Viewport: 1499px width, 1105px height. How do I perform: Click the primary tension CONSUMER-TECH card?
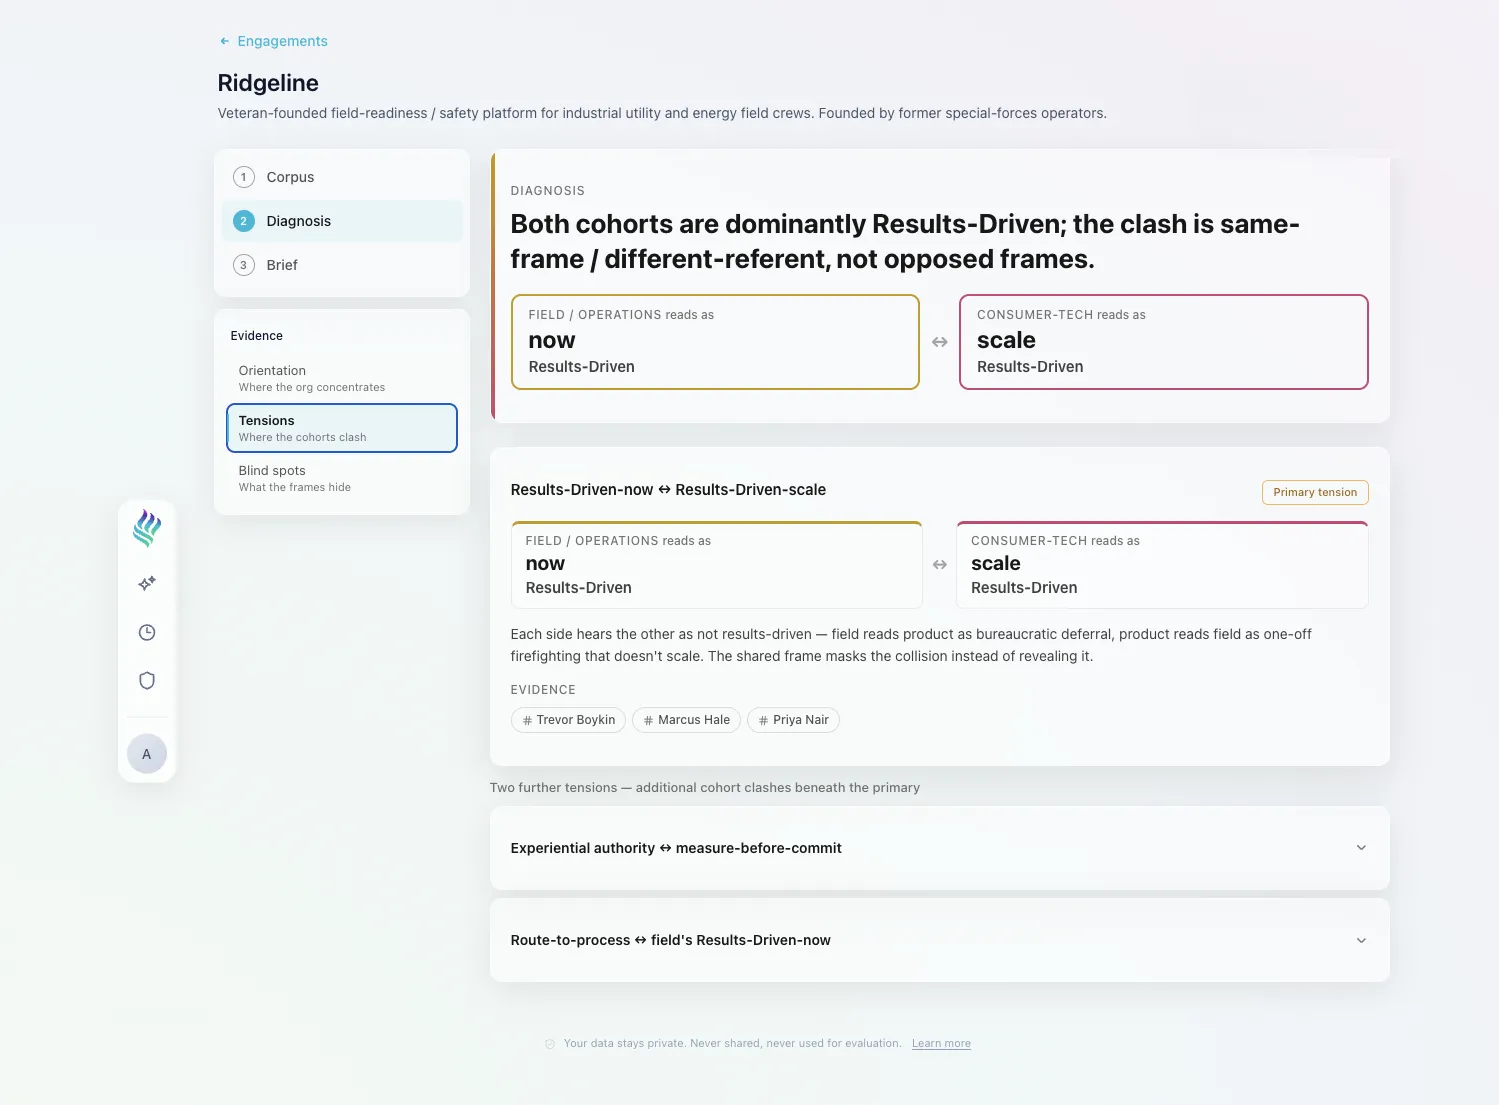click(1162, 565)
